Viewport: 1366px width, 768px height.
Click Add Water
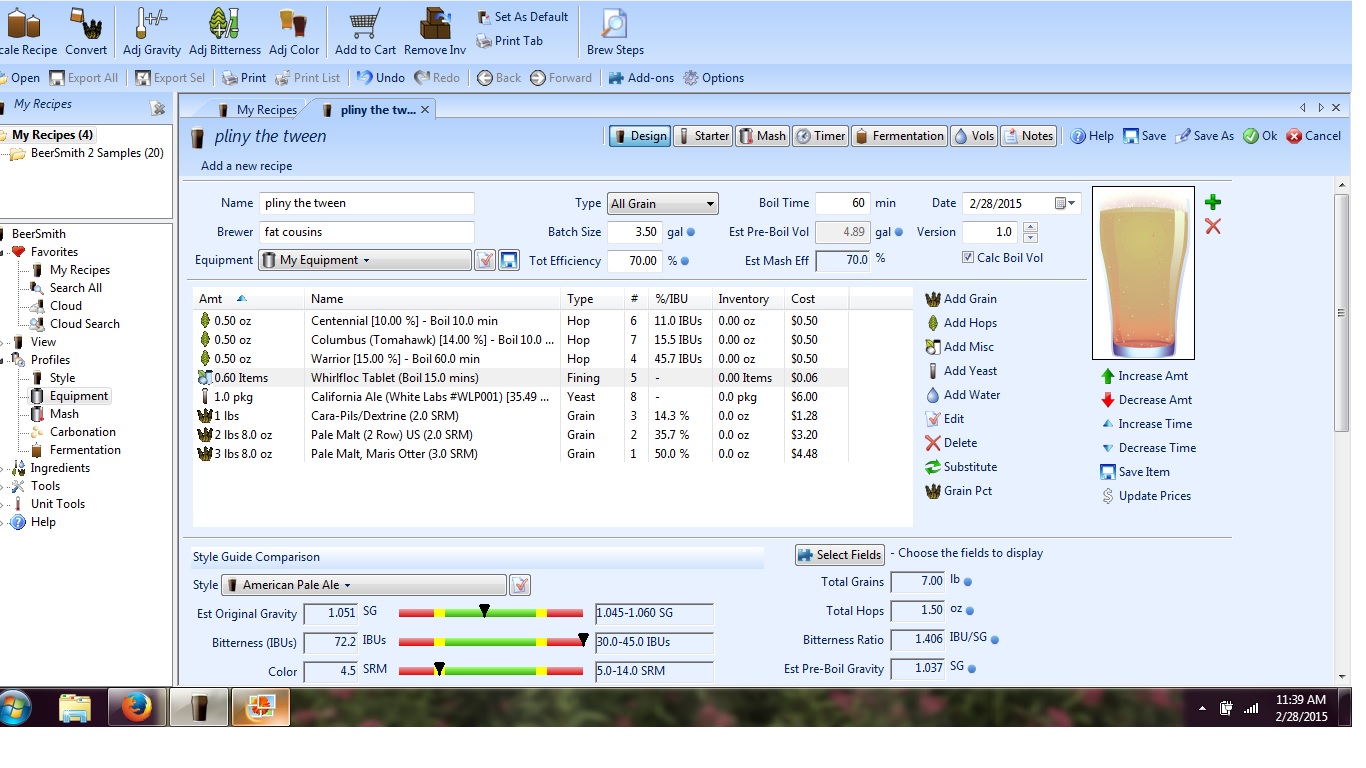point(963,395)
